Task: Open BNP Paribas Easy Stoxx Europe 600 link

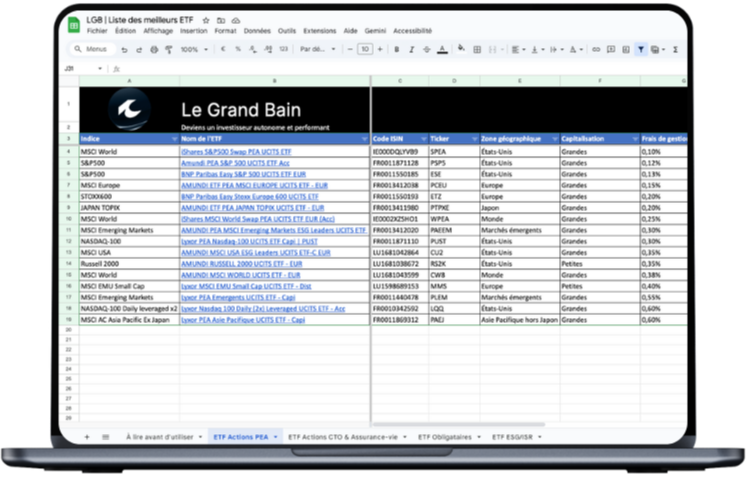Action: click(250, 197)
